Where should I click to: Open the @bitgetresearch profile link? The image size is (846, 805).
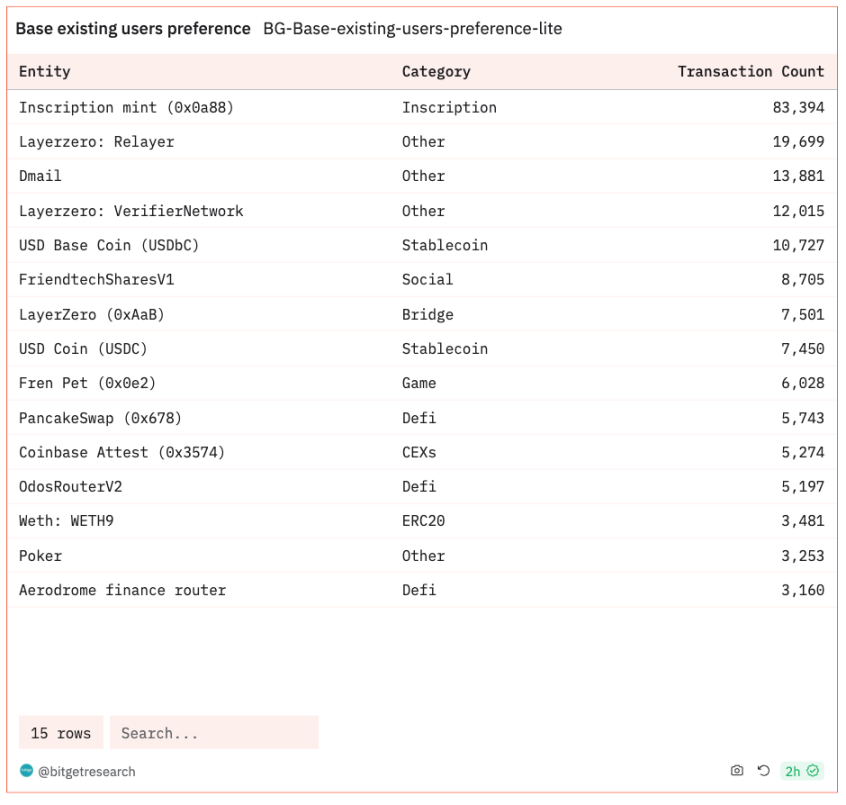click(x=86, y=772)
